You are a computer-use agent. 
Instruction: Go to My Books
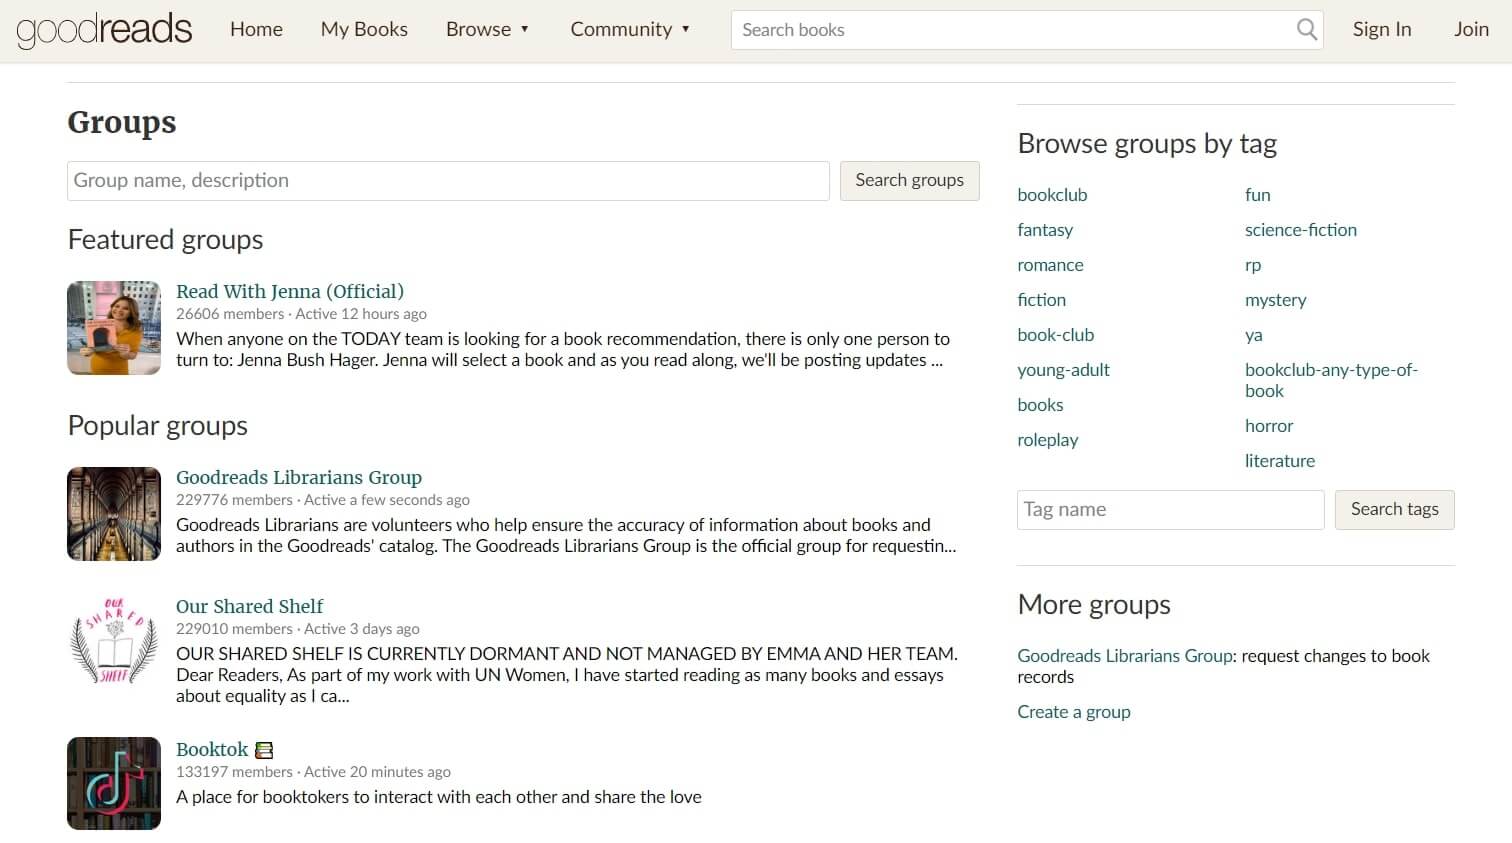point(364,30)
